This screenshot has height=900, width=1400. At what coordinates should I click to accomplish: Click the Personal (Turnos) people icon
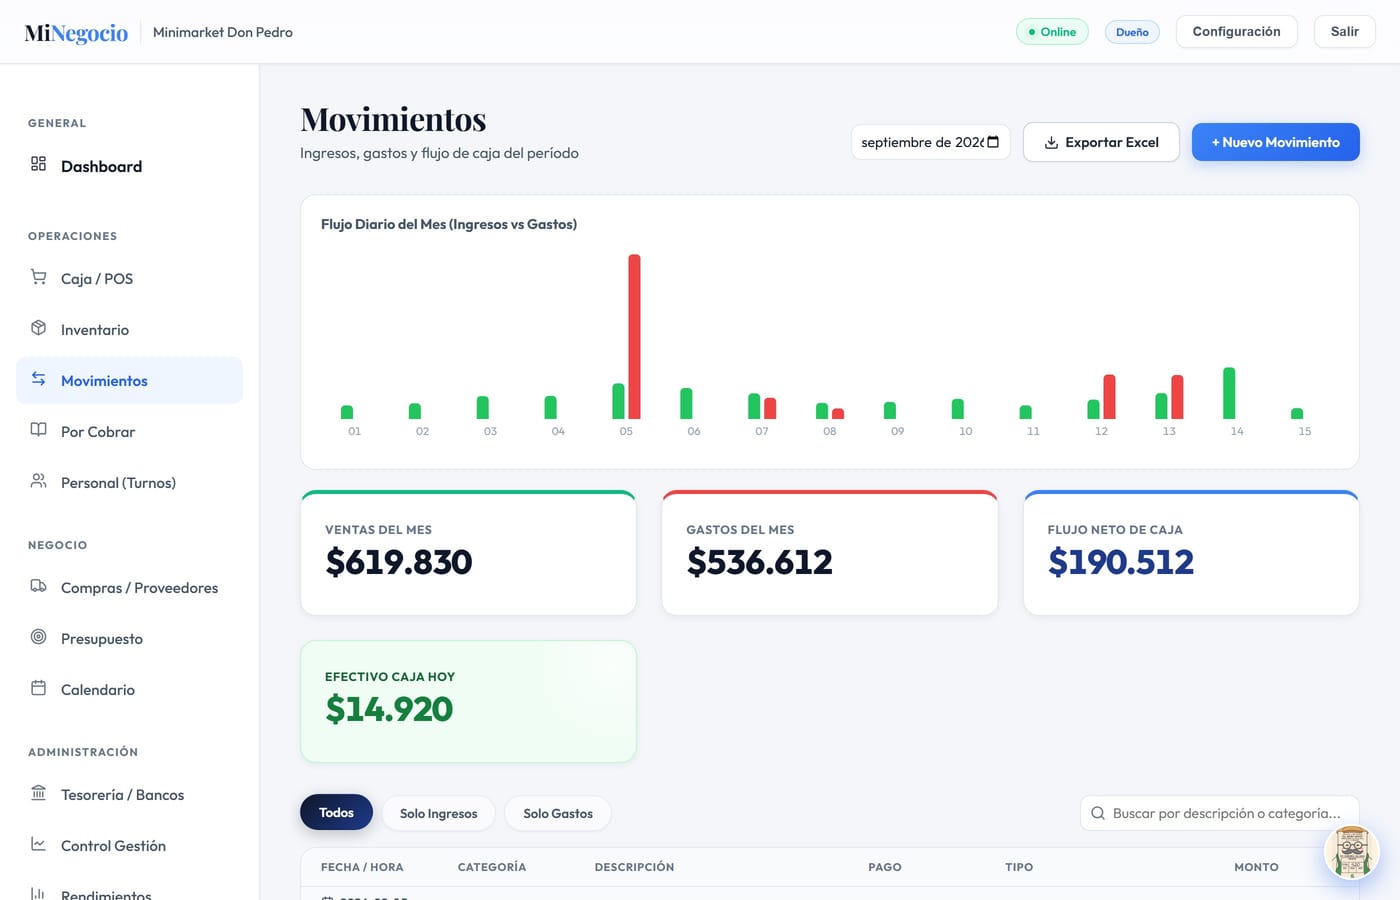38,481
